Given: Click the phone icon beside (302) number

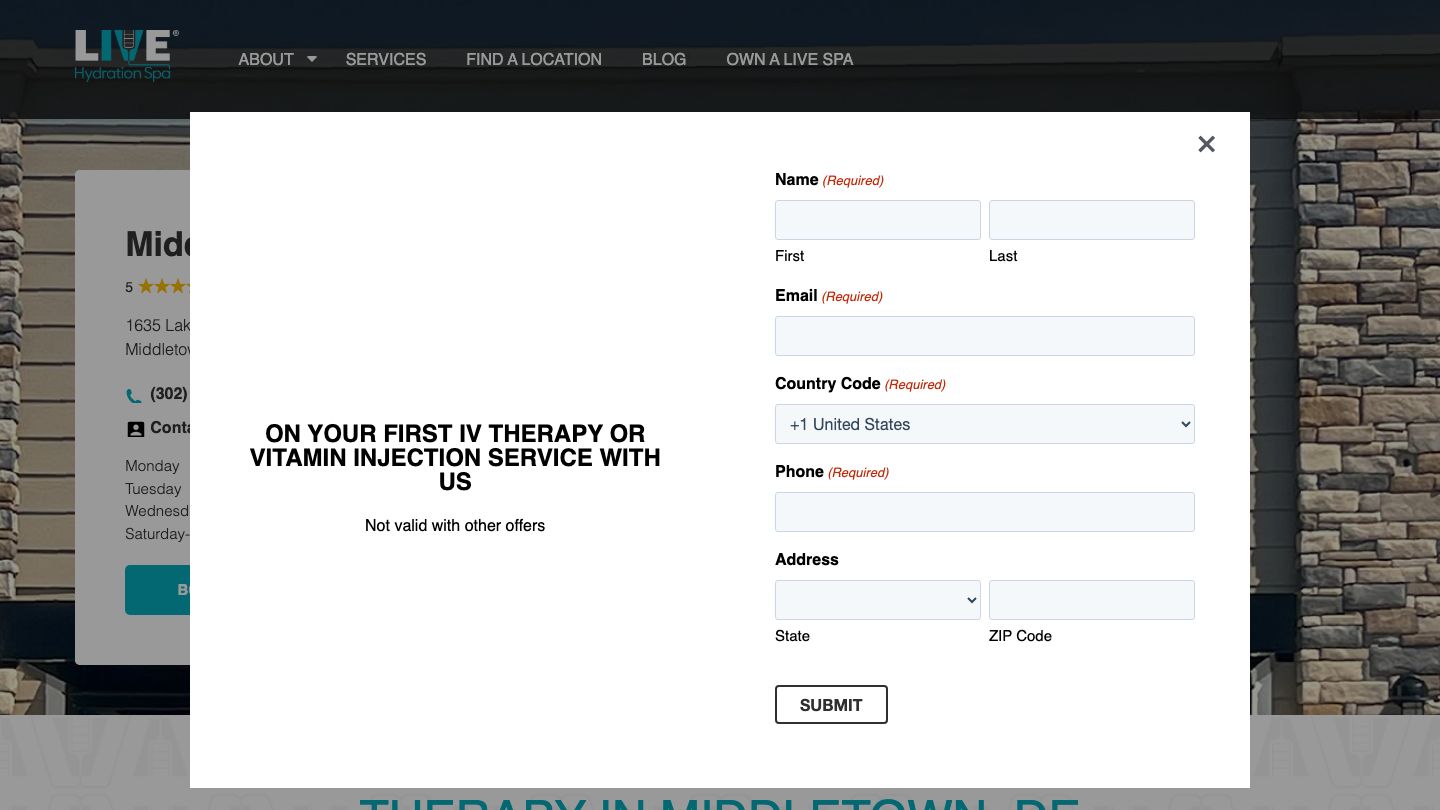Looking at the screenshot, I should [134, 395].
